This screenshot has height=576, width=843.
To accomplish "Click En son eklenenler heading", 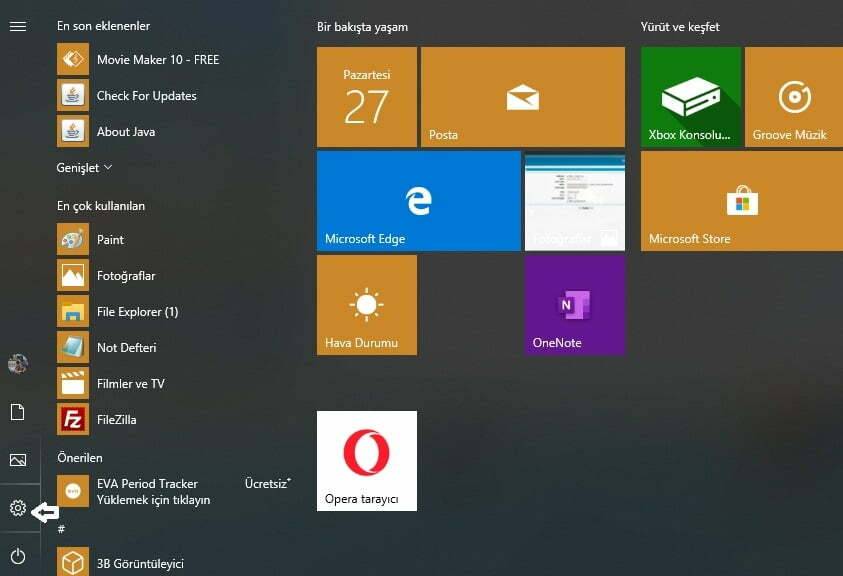I will pyautogui.click(x=103, y=26).
